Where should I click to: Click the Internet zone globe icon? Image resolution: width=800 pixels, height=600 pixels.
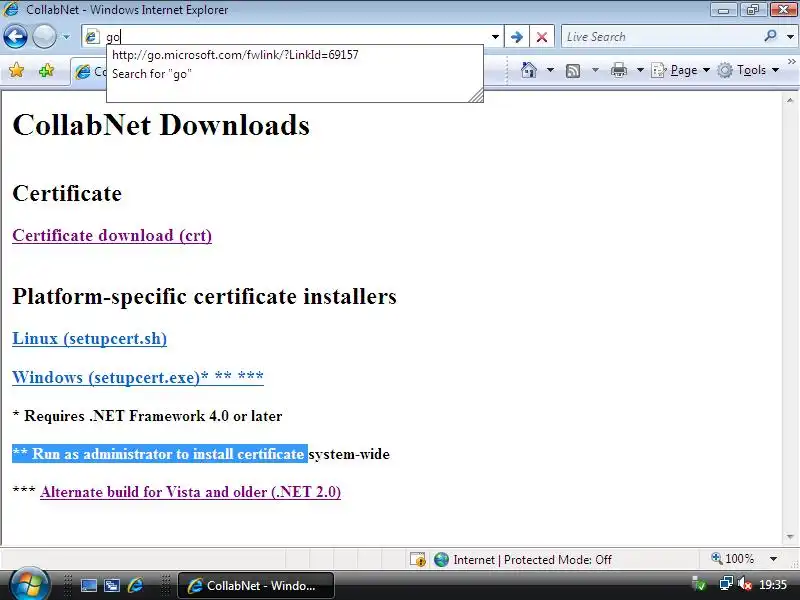[x=441, y=560]
